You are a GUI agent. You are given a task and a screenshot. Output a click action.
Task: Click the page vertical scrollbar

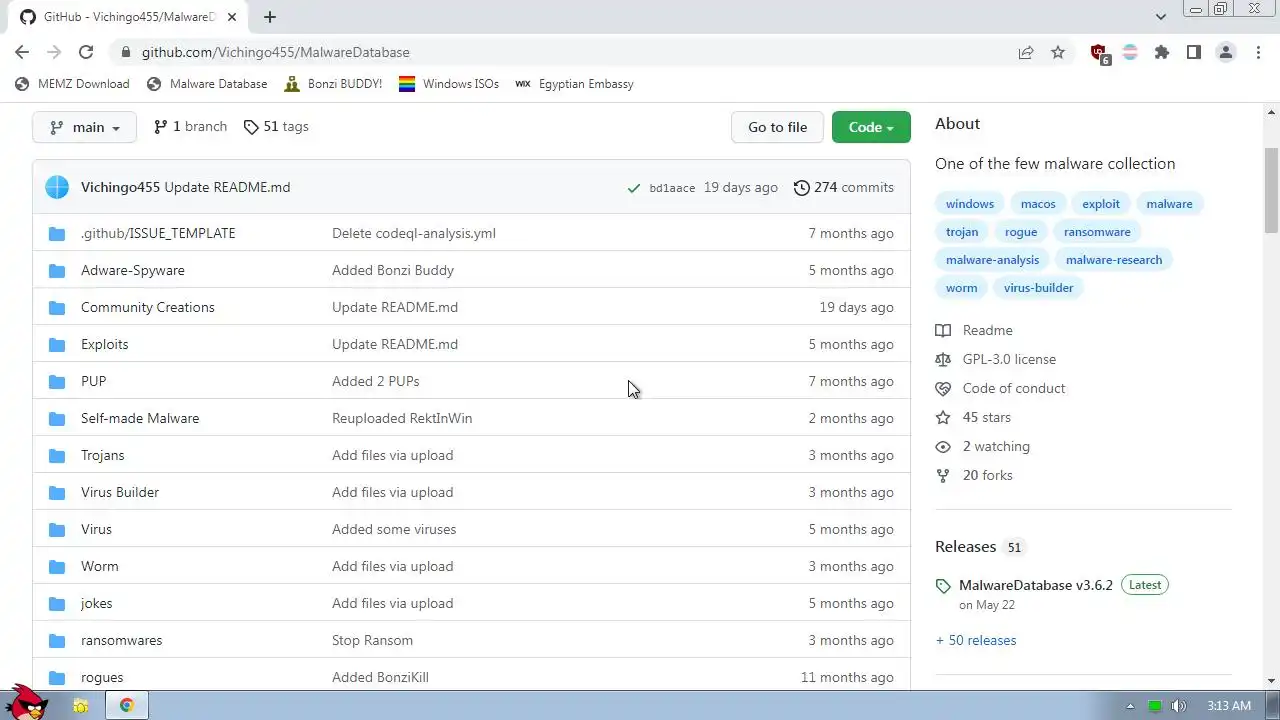1271,190
